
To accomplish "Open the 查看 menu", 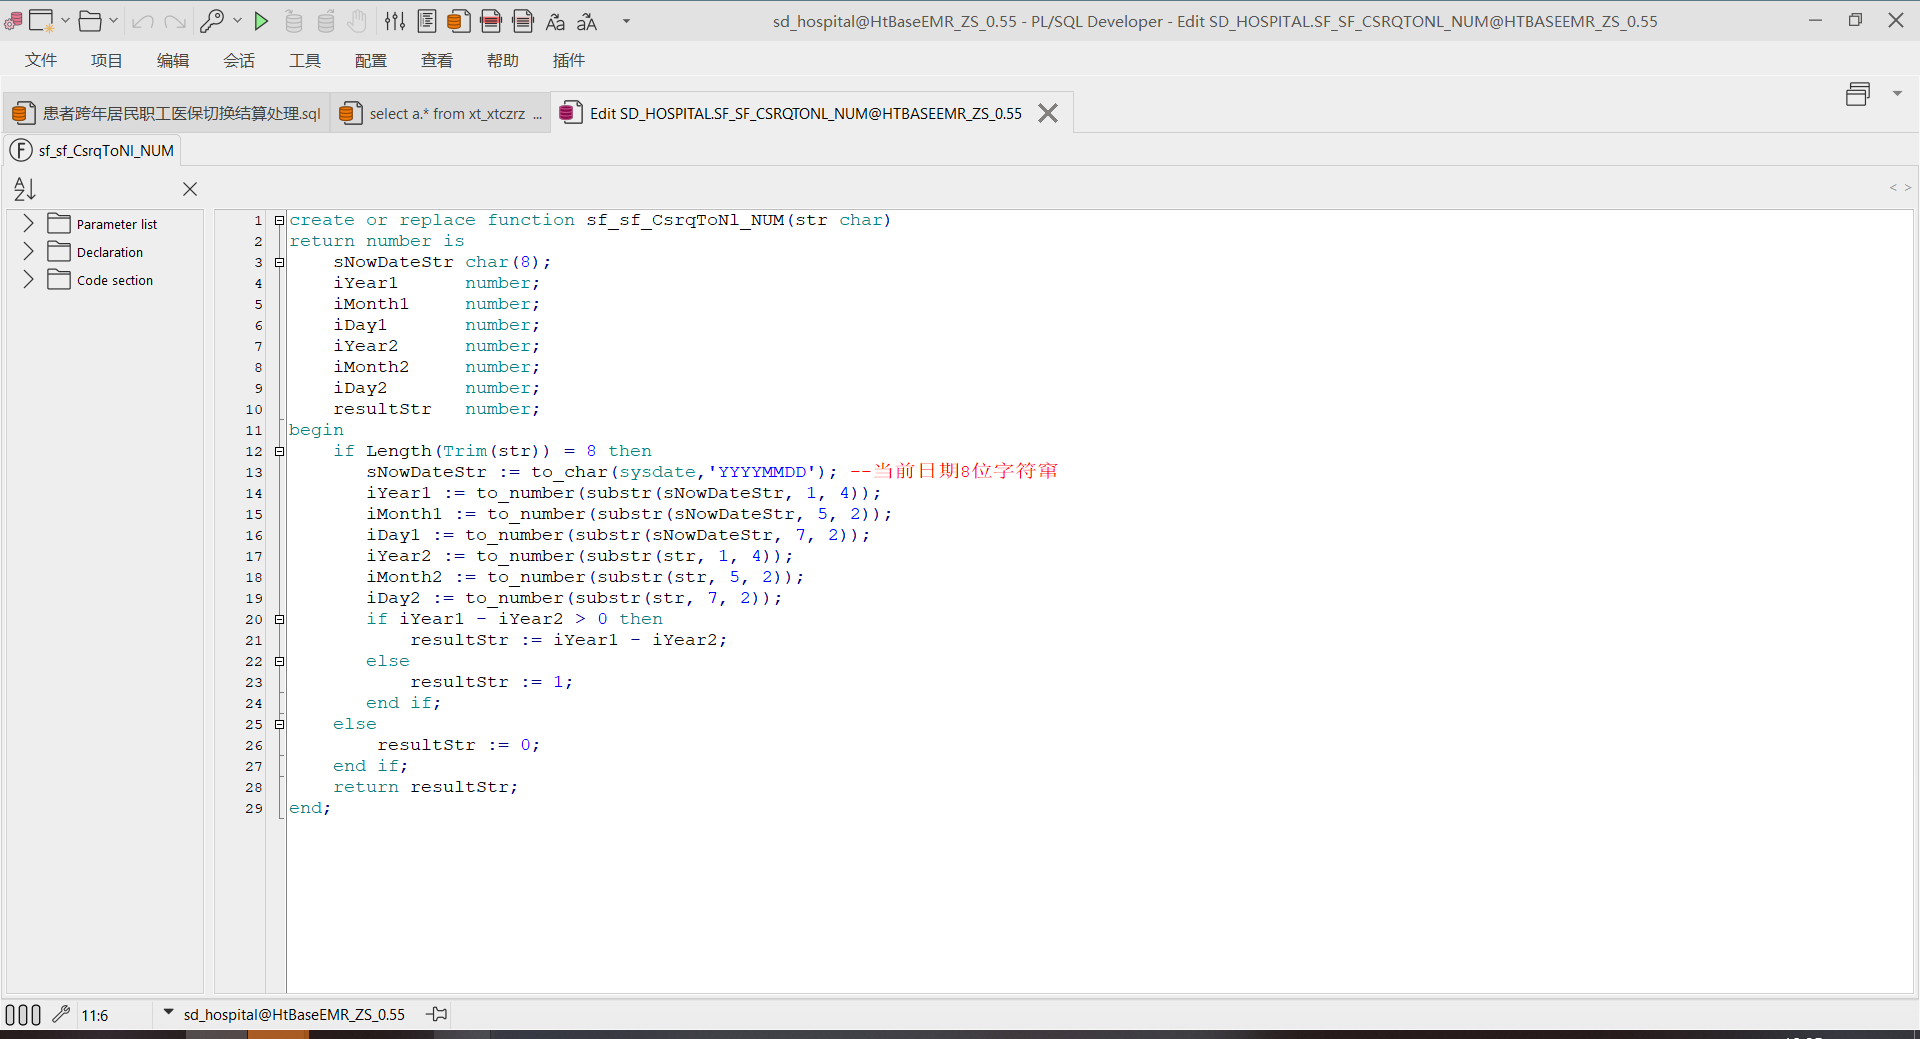I will [437, 61].
